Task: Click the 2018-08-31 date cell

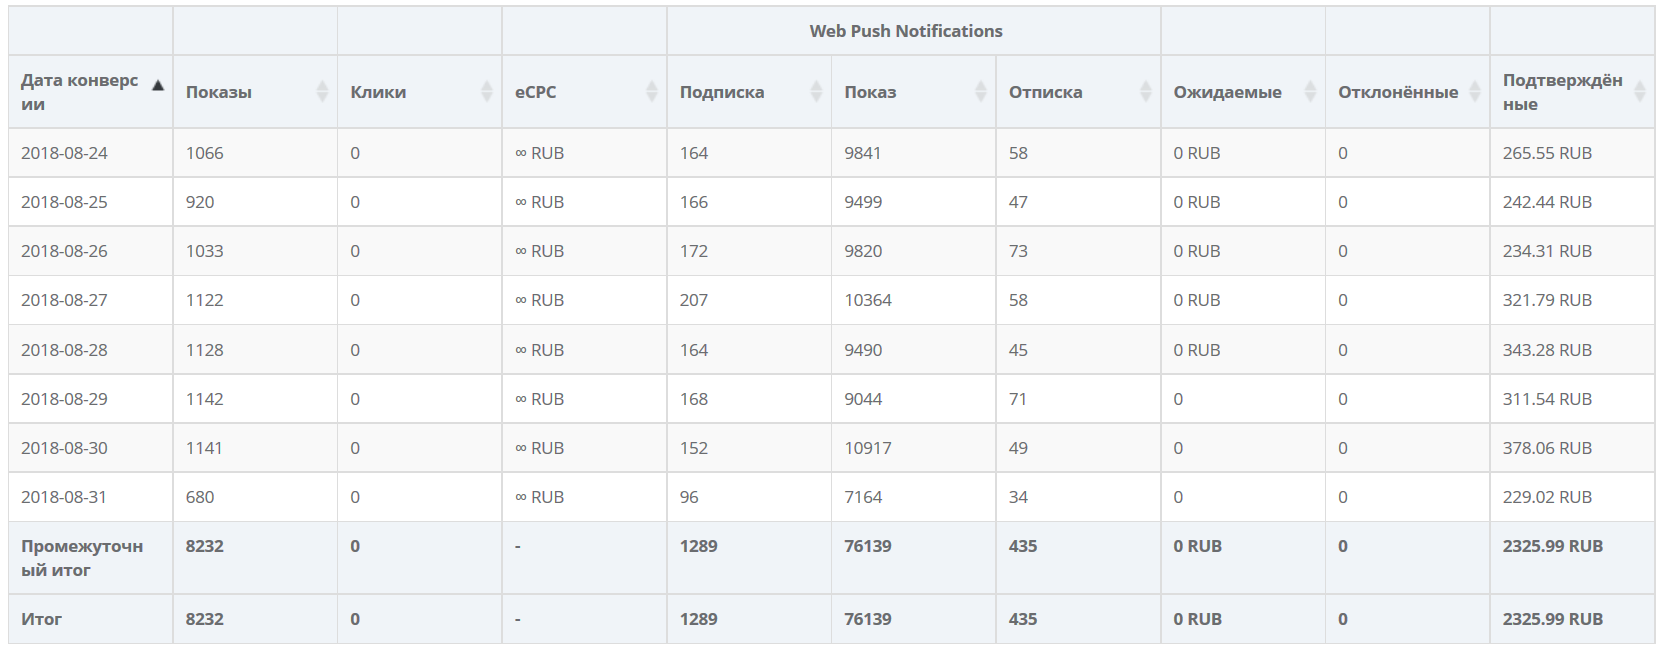Action: [64, 497]
